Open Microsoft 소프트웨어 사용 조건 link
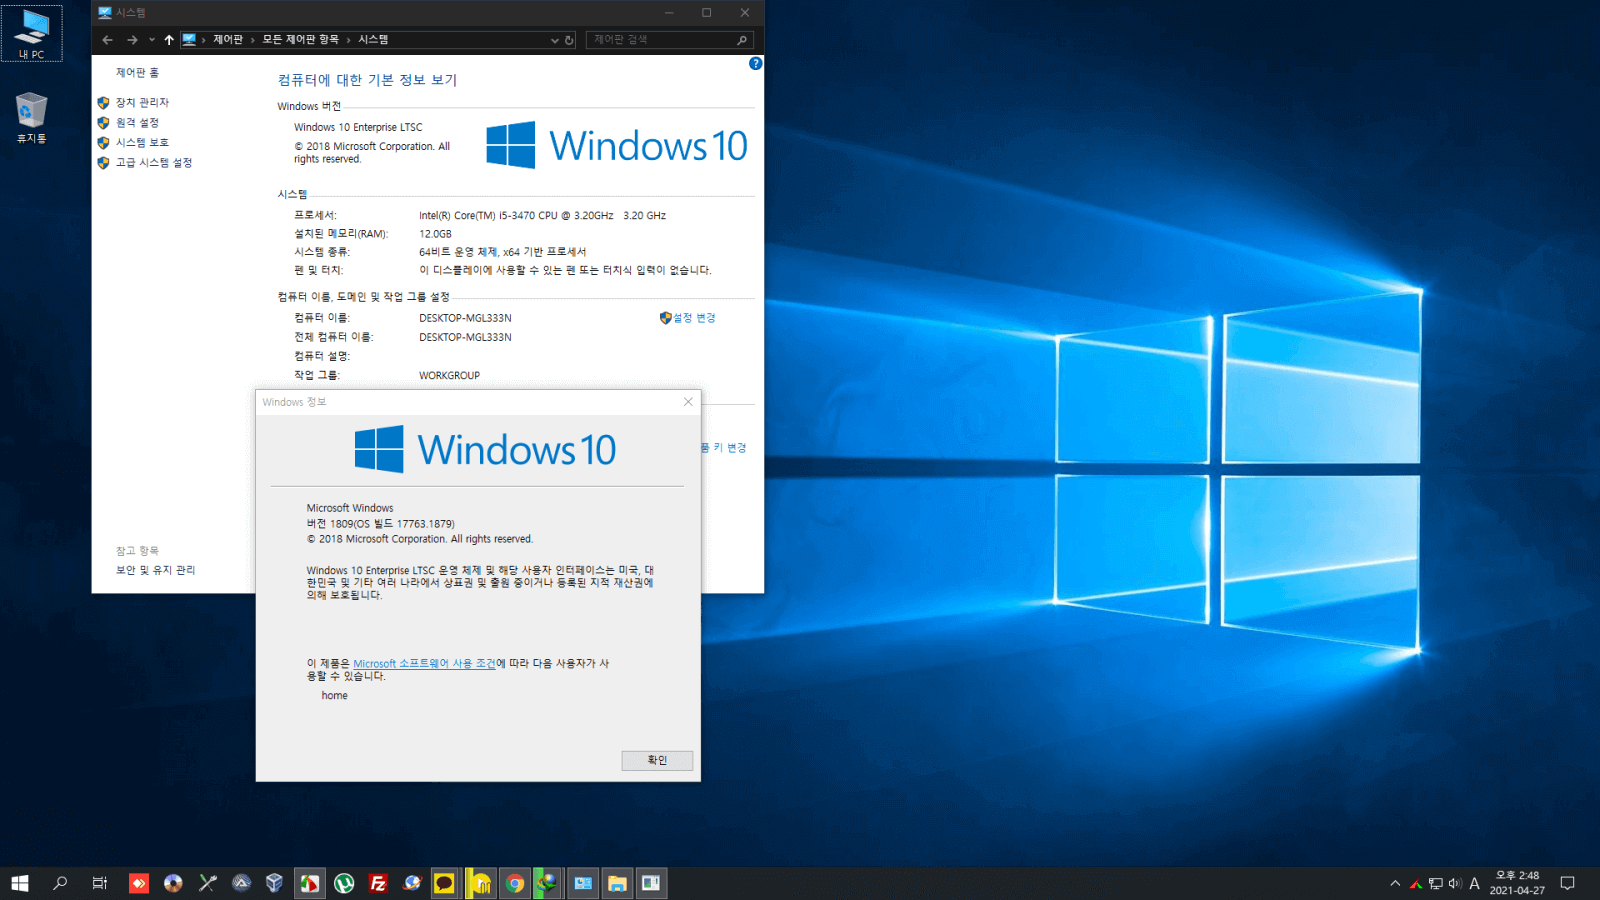Screen dimensions: 1600x900 pos(424,663)
